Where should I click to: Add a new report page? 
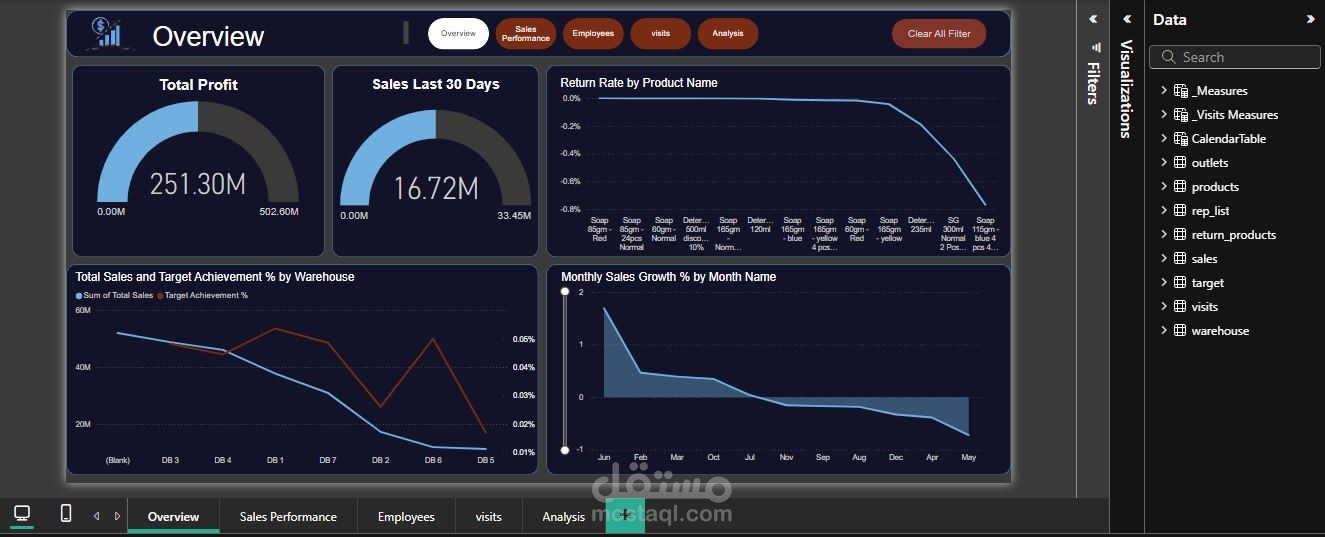[x=625, y=515]
